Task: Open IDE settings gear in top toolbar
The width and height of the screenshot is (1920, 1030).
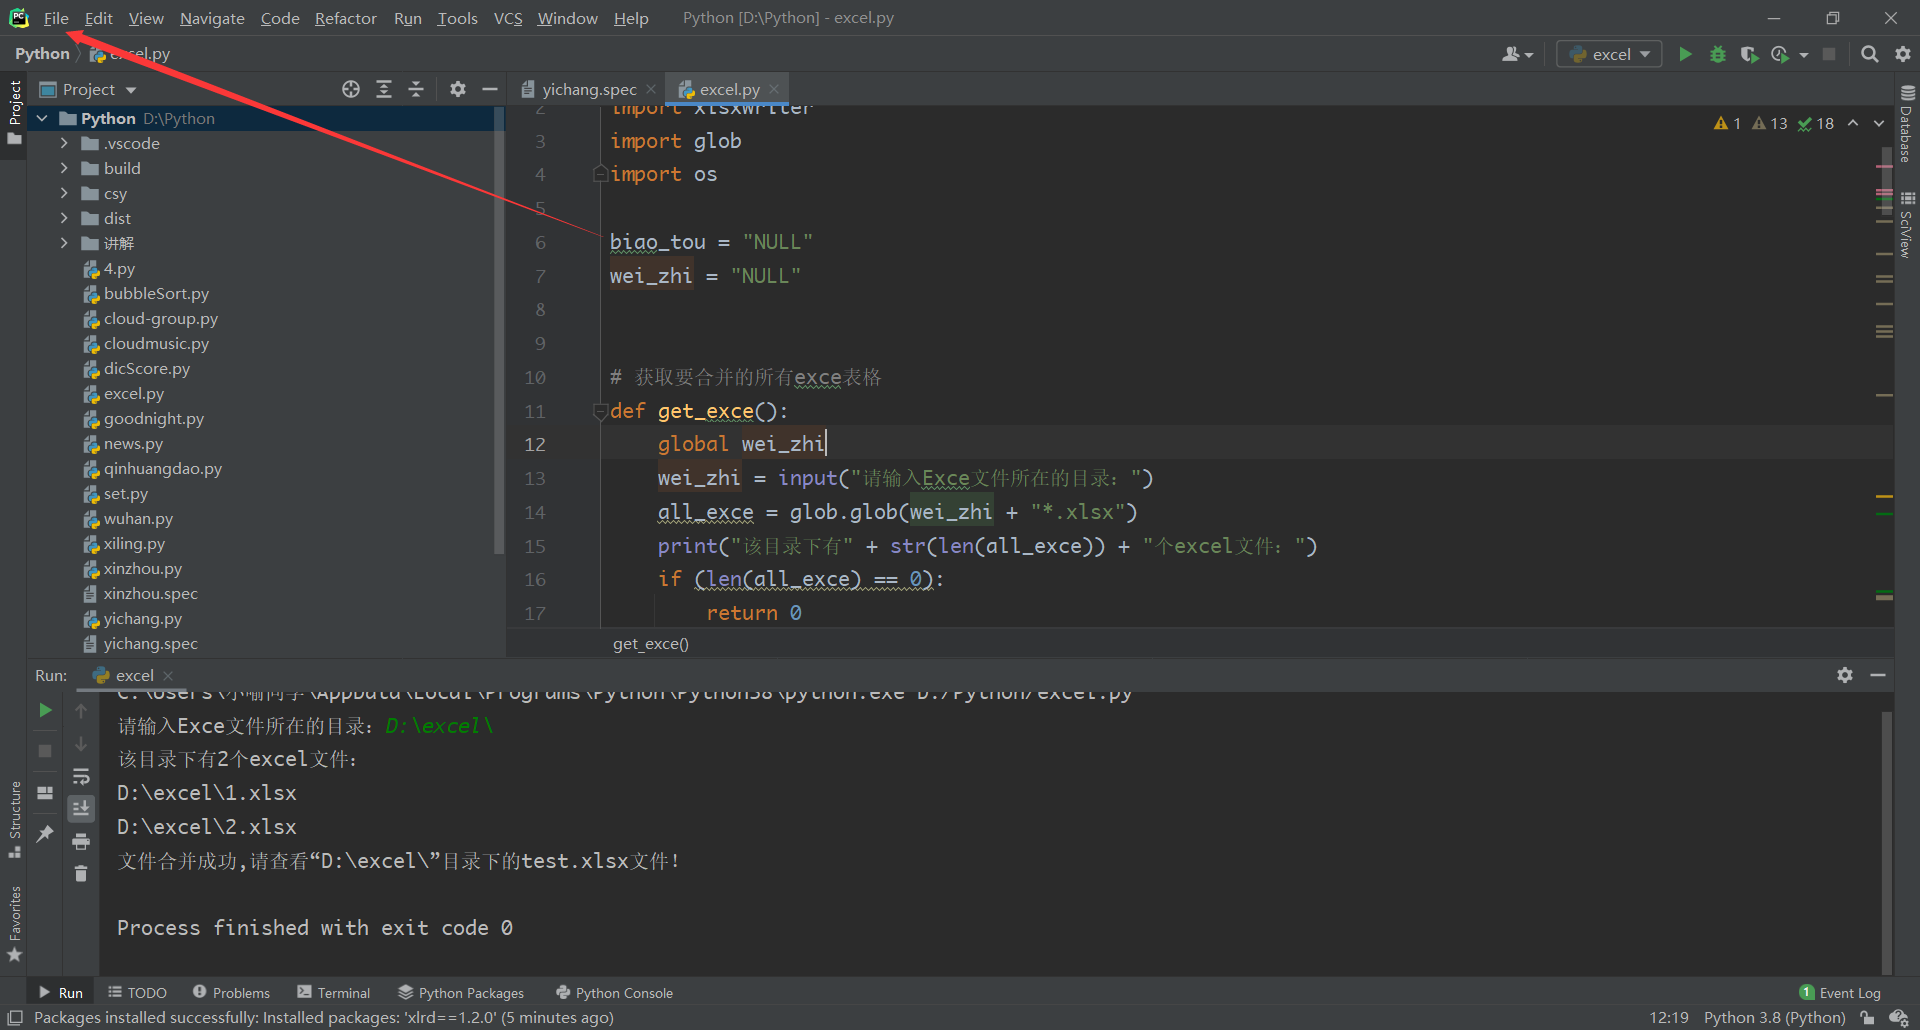Action: click(1903, 54)
